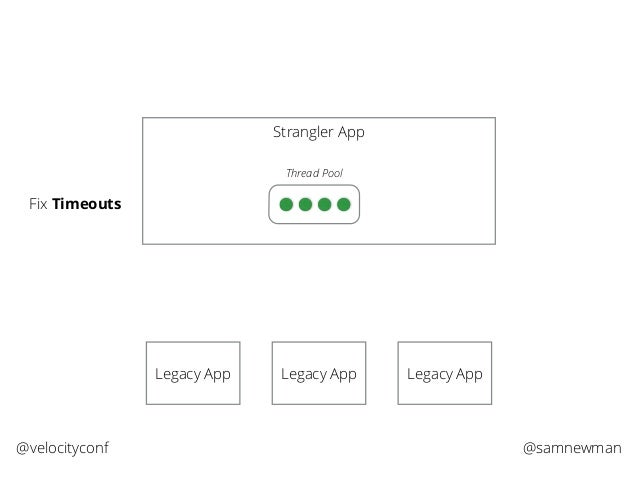
Task: Click Legacy in the leftmost Legacy App box
Action: [x=177, y=374]
